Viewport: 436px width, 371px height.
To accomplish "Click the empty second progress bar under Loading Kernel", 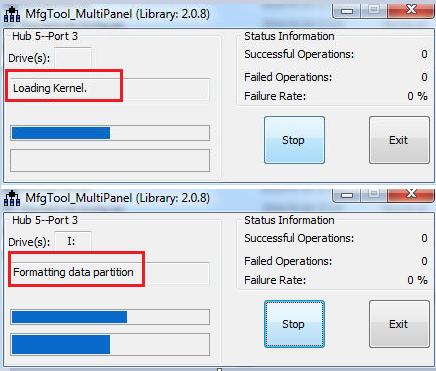I will pos(110,161).
